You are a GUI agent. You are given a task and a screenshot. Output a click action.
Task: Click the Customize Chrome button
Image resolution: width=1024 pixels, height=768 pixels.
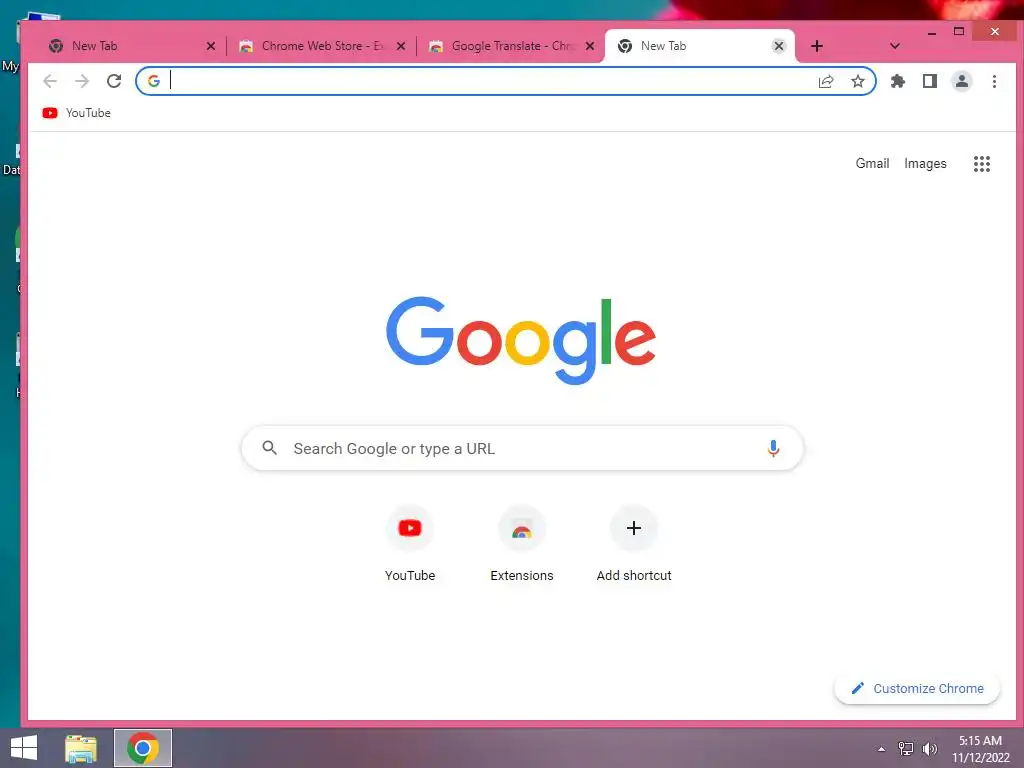click(x=917, y=688)
